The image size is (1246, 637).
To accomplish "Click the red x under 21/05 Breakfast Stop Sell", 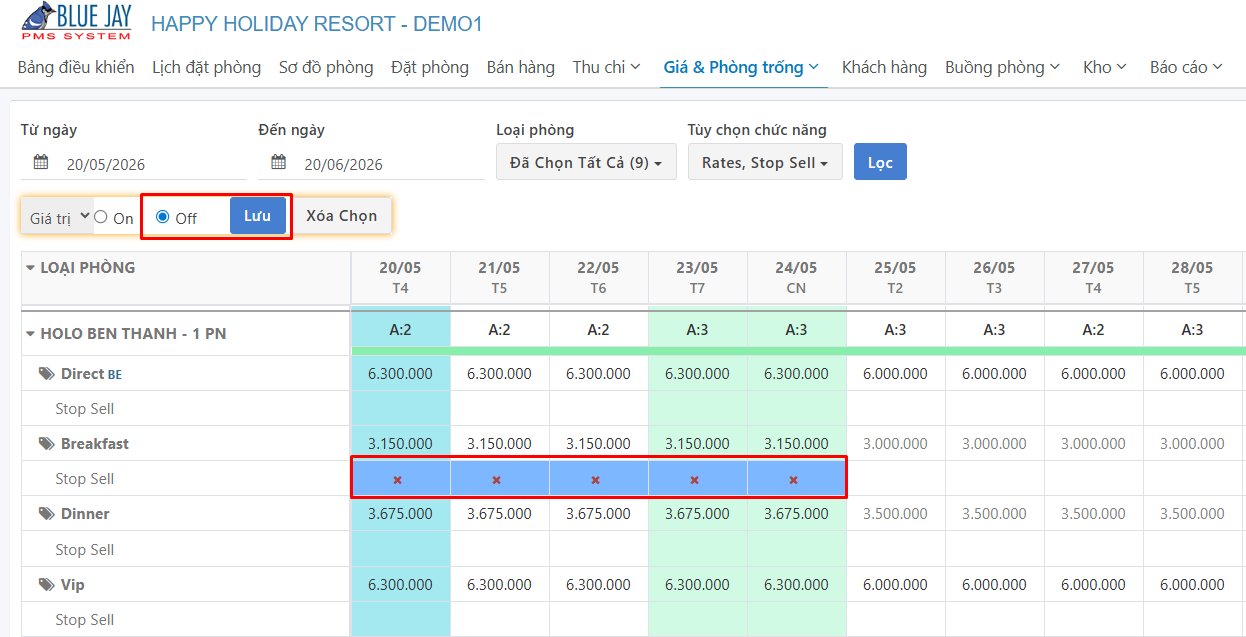I will tap(497, 480).
